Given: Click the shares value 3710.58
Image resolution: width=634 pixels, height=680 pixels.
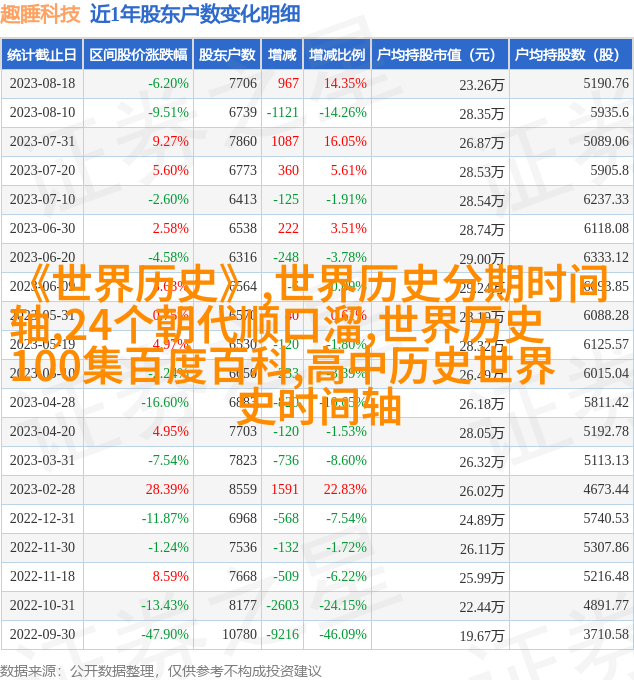Looking at the screenshot, I should [x=606, y=634].
